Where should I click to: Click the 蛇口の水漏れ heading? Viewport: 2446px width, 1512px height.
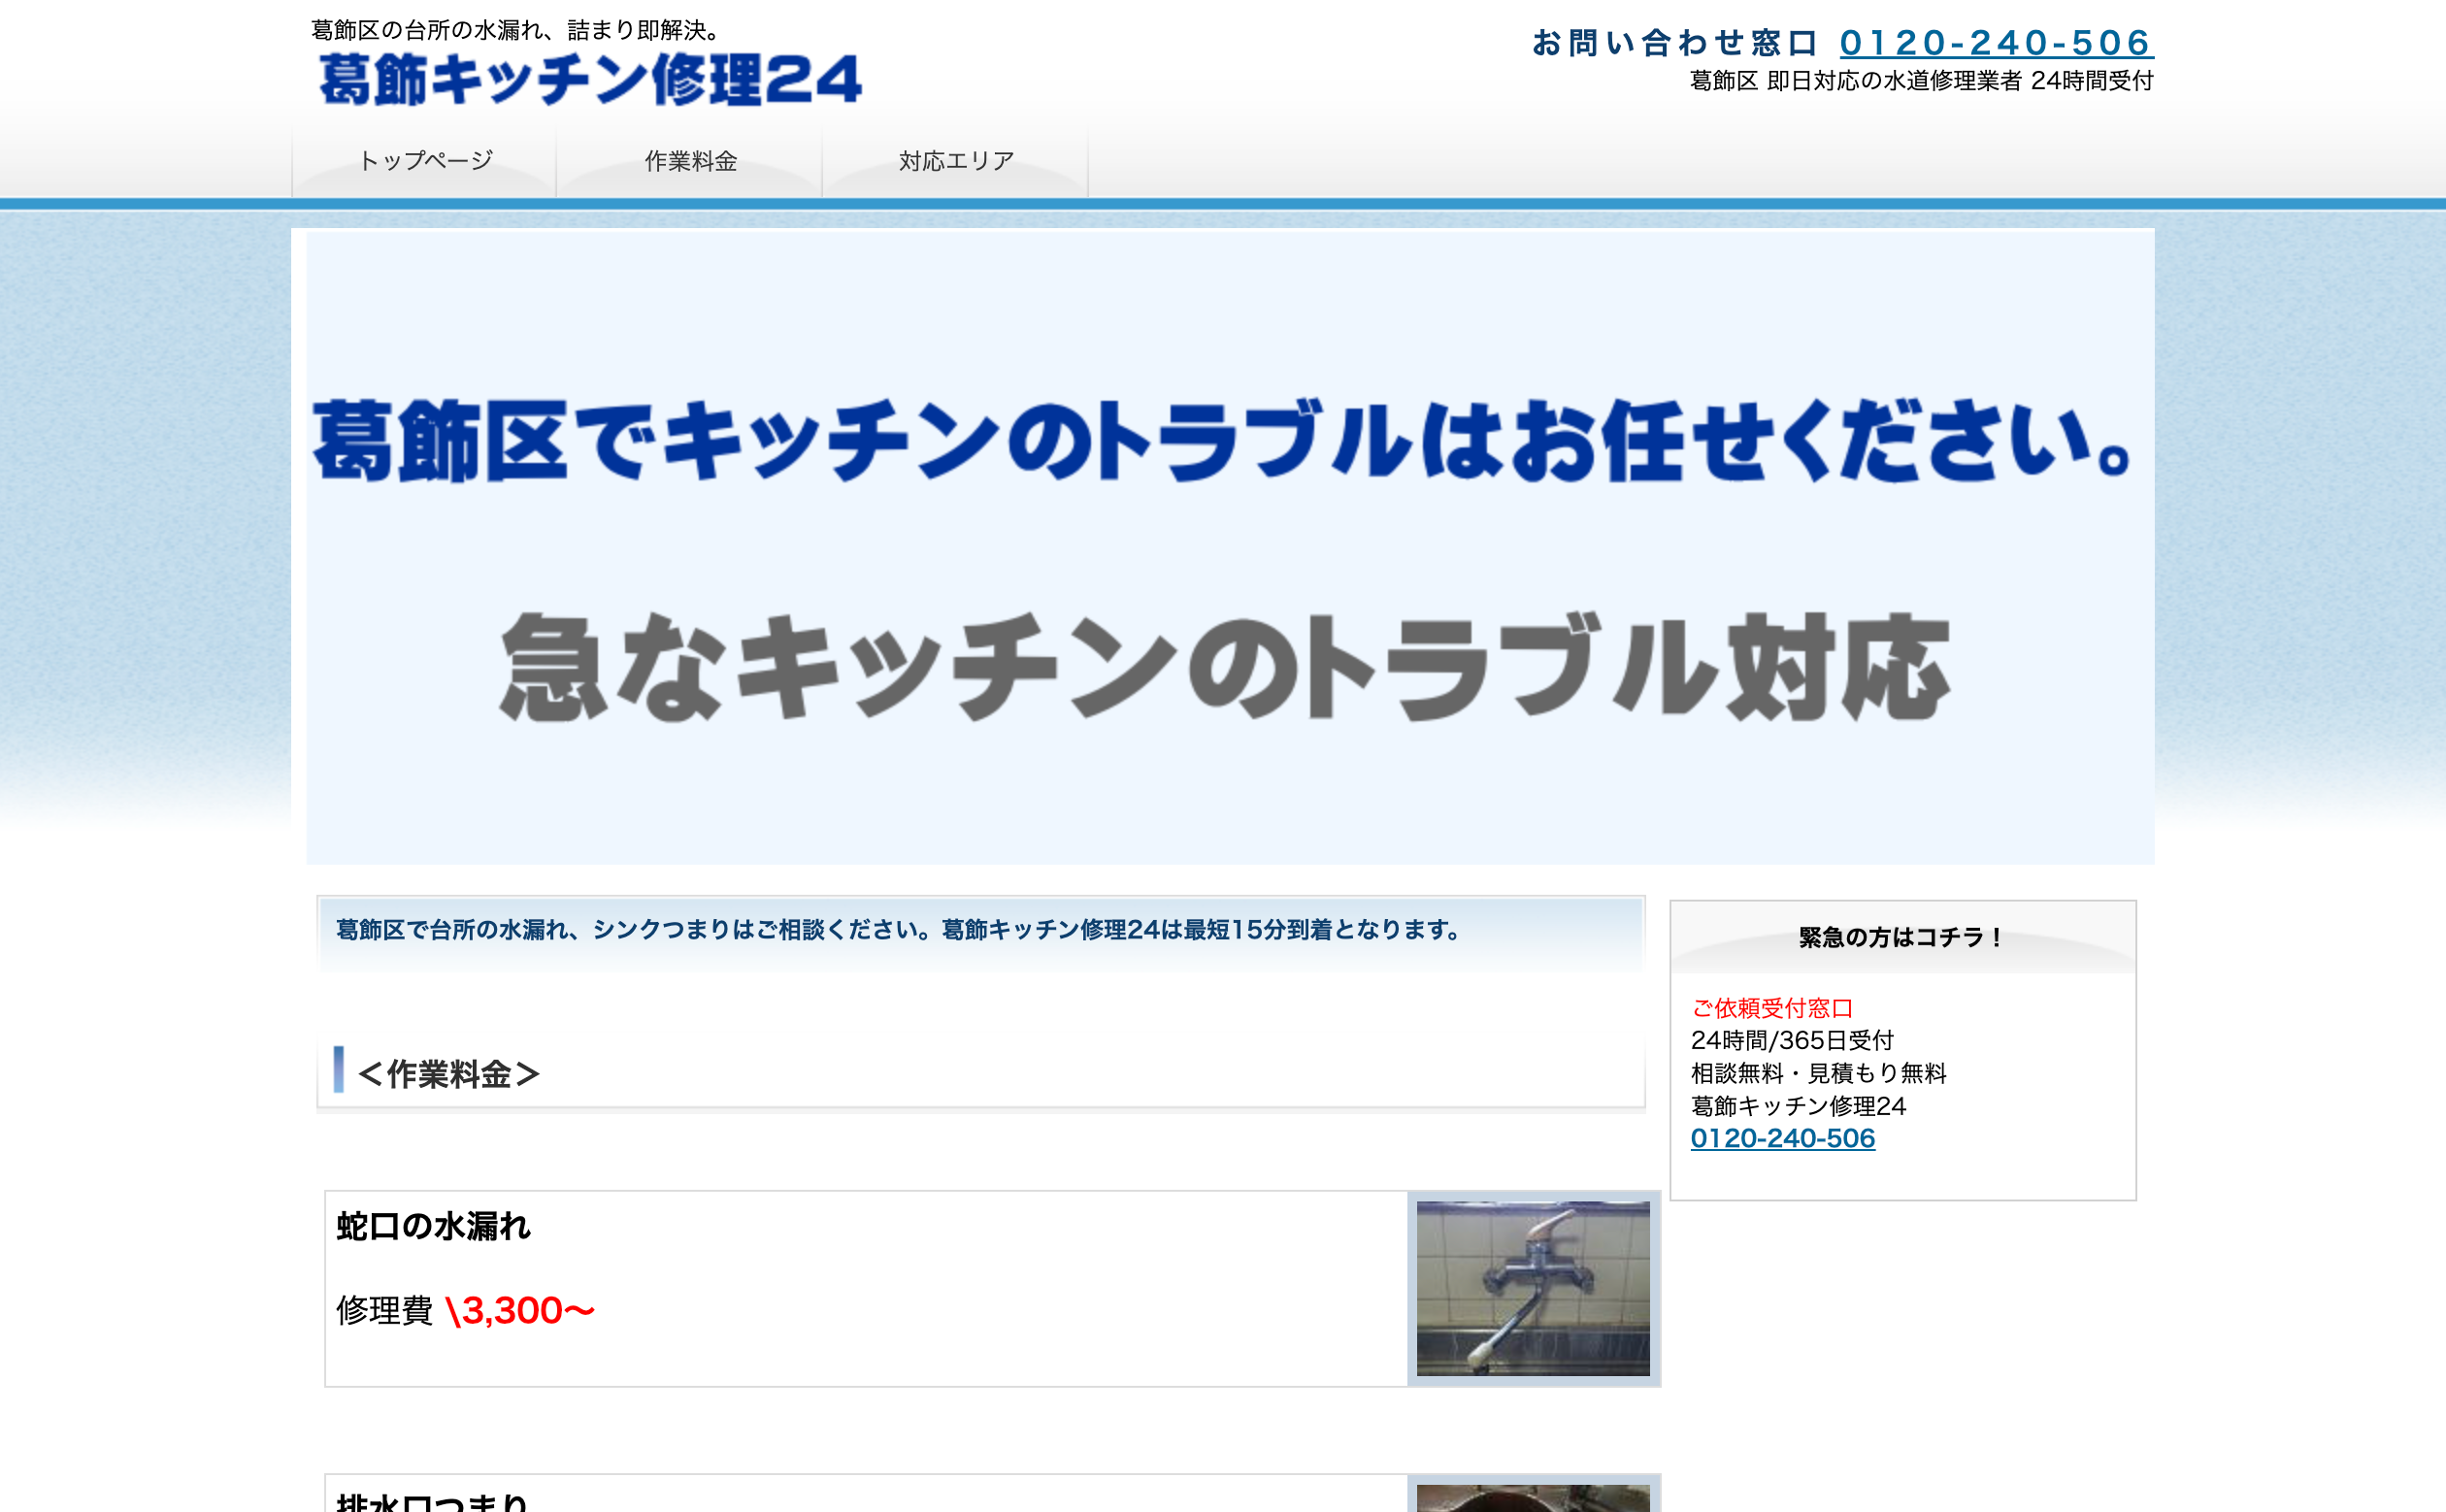[x=433, y=1226]
